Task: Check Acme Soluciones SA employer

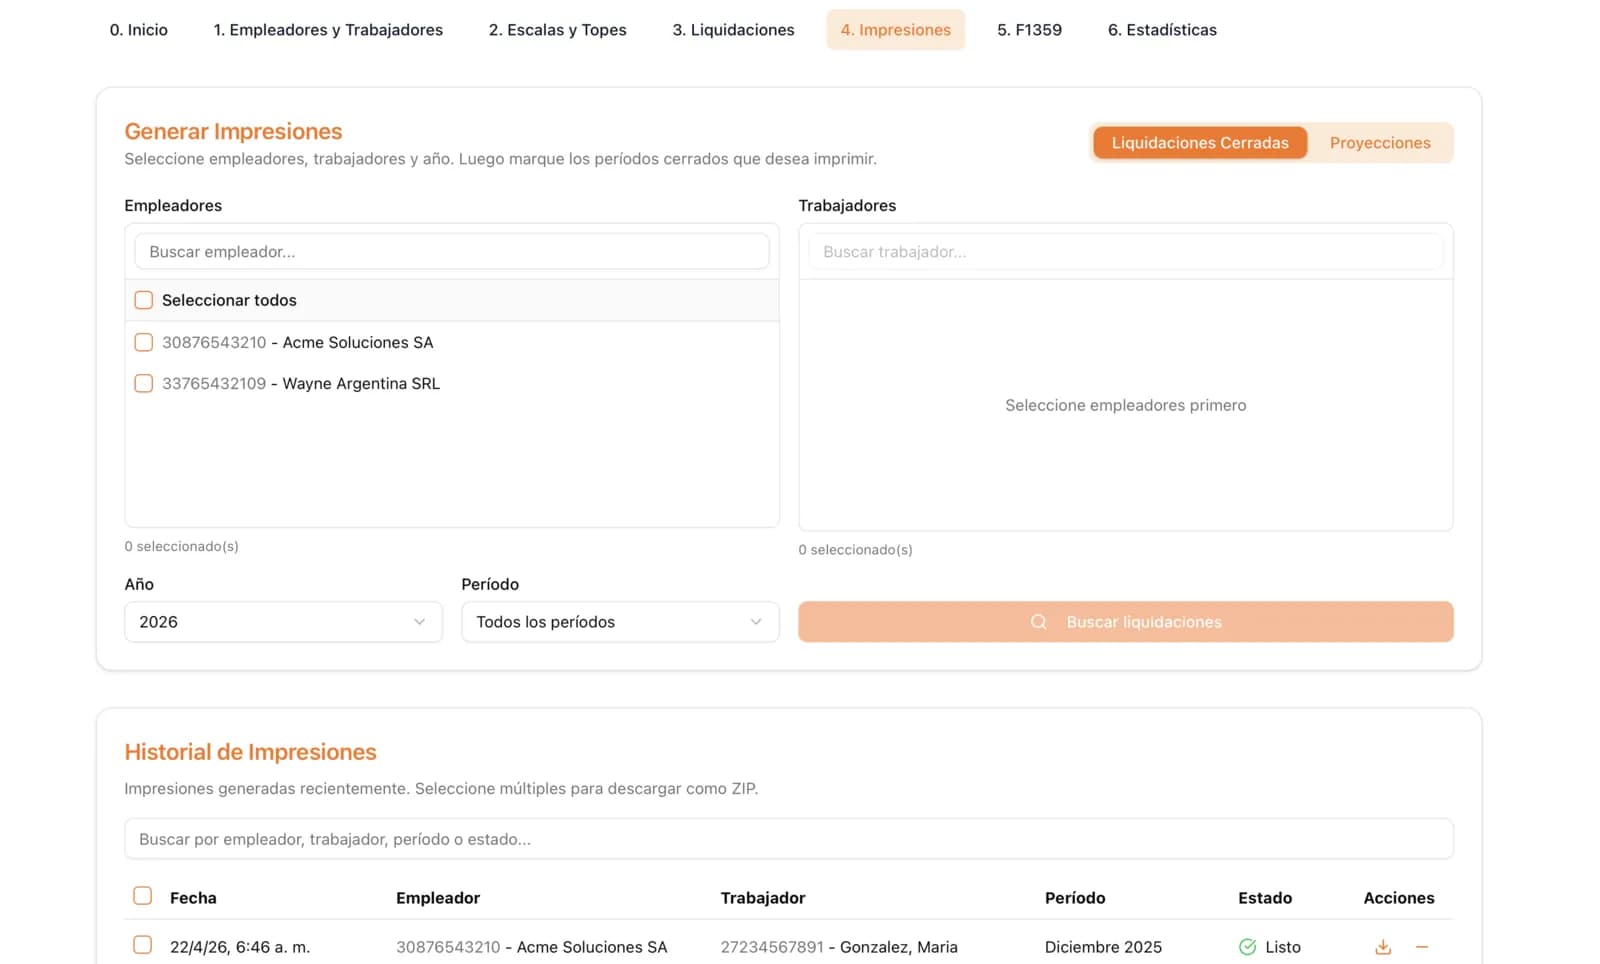Action: click(144, 342)
